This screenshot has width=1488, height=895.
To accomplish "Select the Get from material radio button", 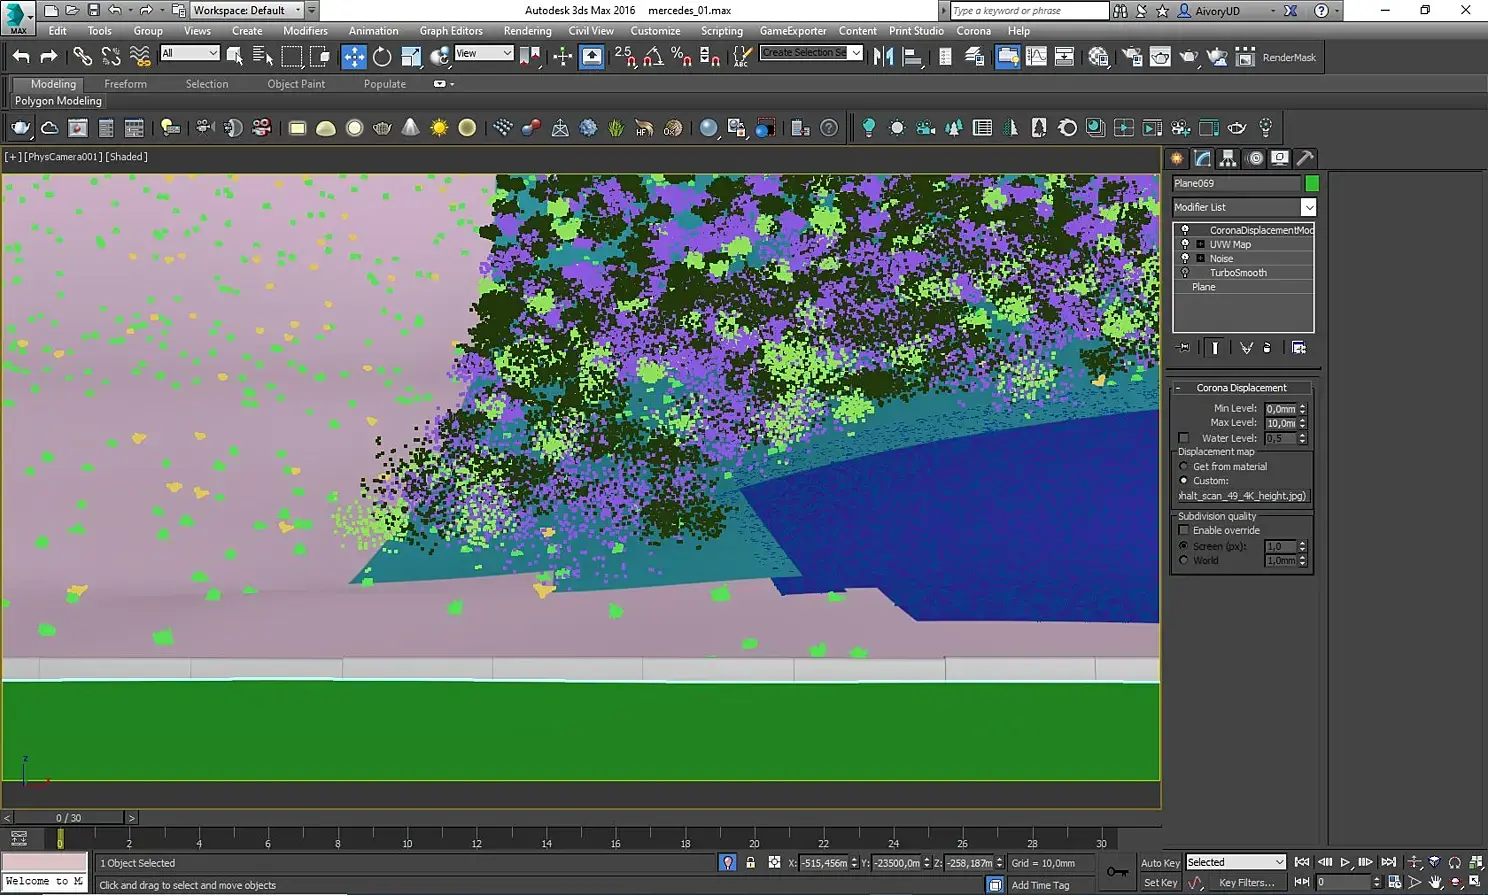I will point(1184,466).
